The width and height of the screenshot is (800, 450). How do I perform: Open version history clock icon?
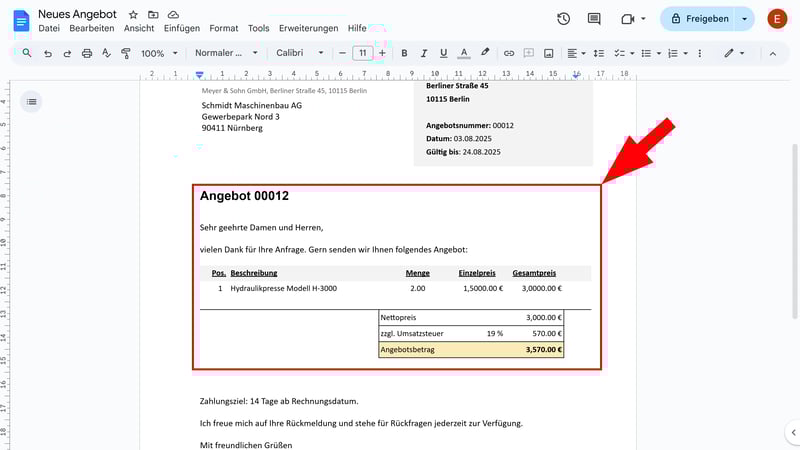(x=564, y=19)
